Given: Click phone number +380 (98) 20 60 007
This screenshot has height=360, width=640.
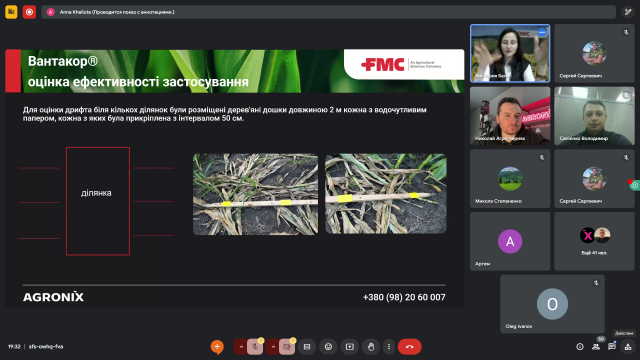Looking at the screenshot, I should (404, 297).
